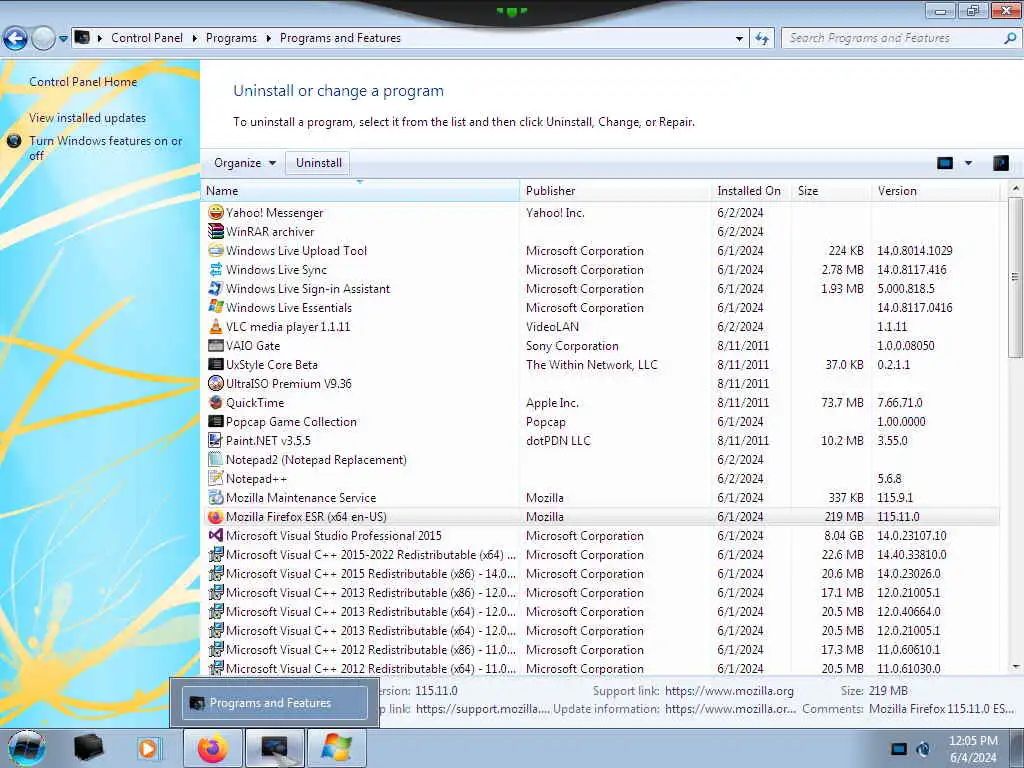Viewport: 1024px width, 768px height.
Task: Click the Back navigation arrow
Action: click(16, 39)
